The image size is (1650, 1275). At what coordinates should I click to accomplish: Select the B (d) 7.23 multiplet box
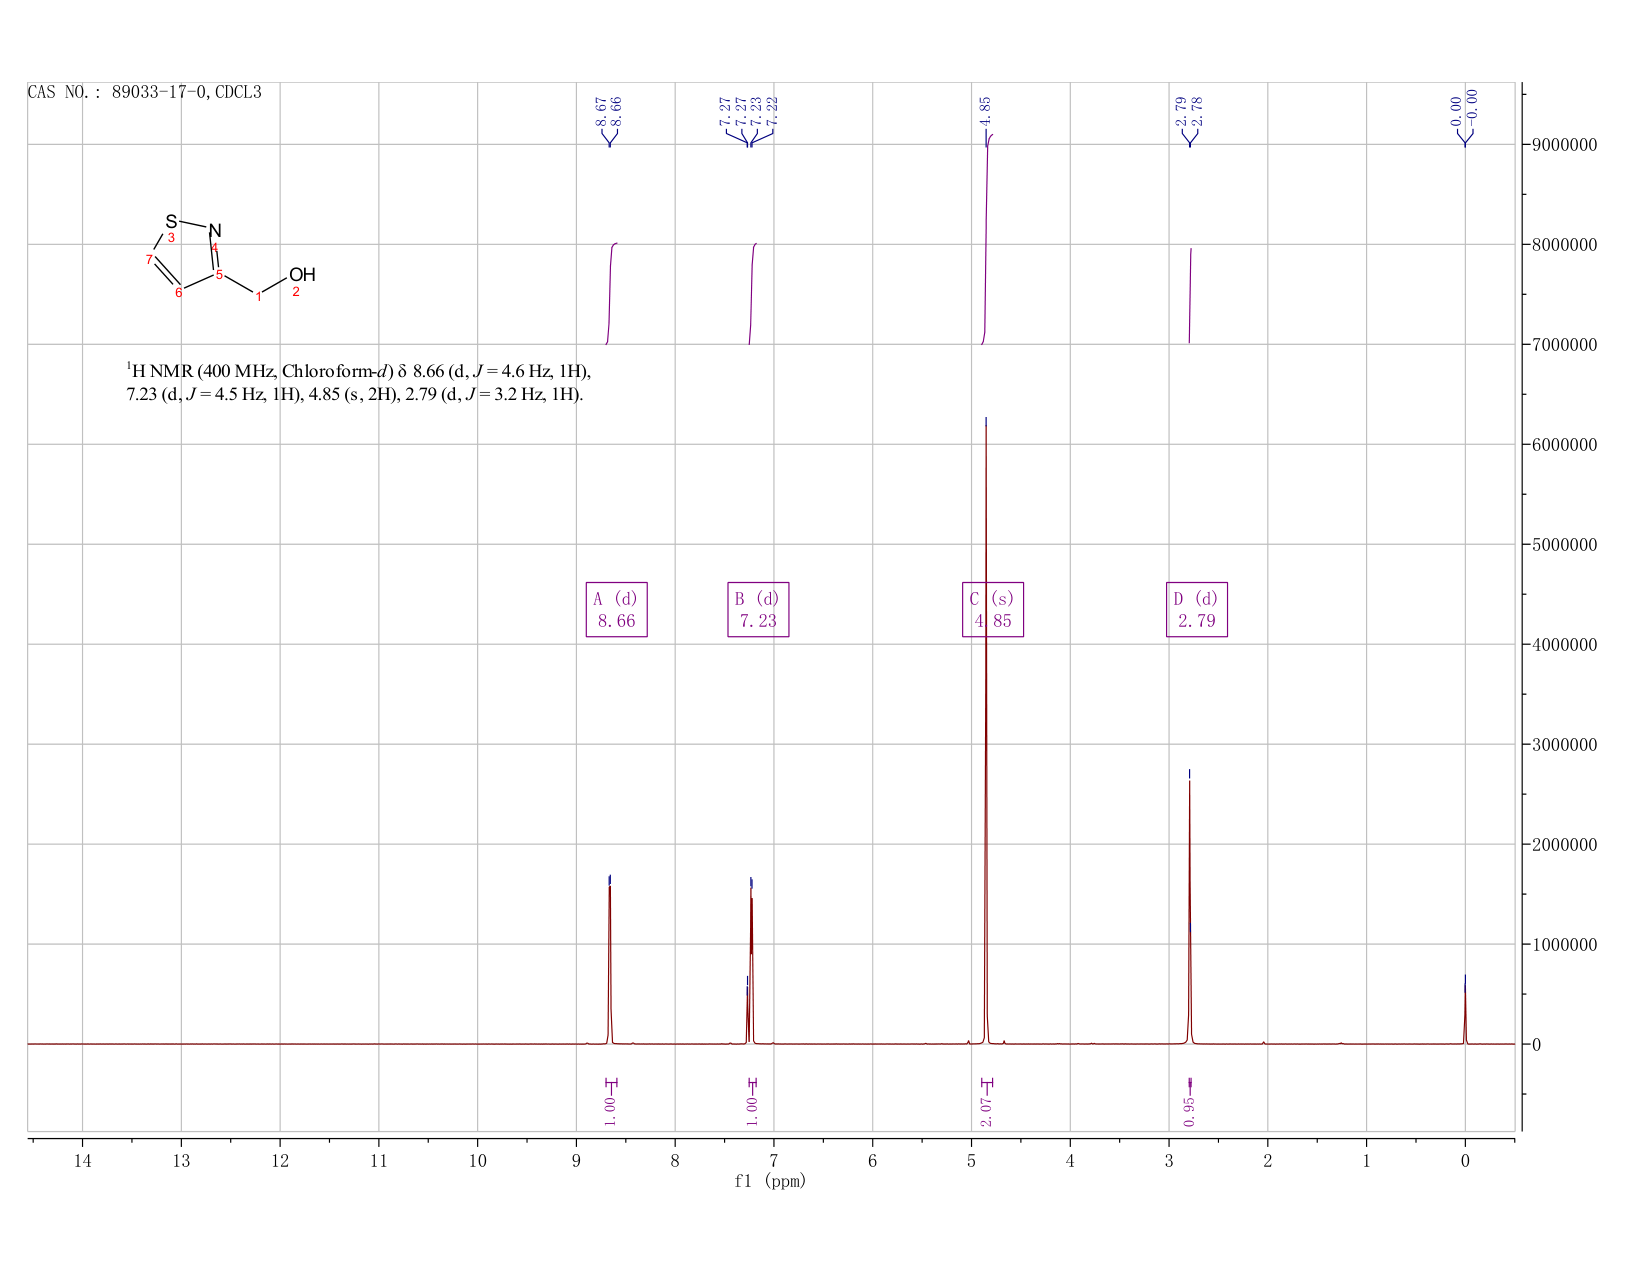coord(758,609)
